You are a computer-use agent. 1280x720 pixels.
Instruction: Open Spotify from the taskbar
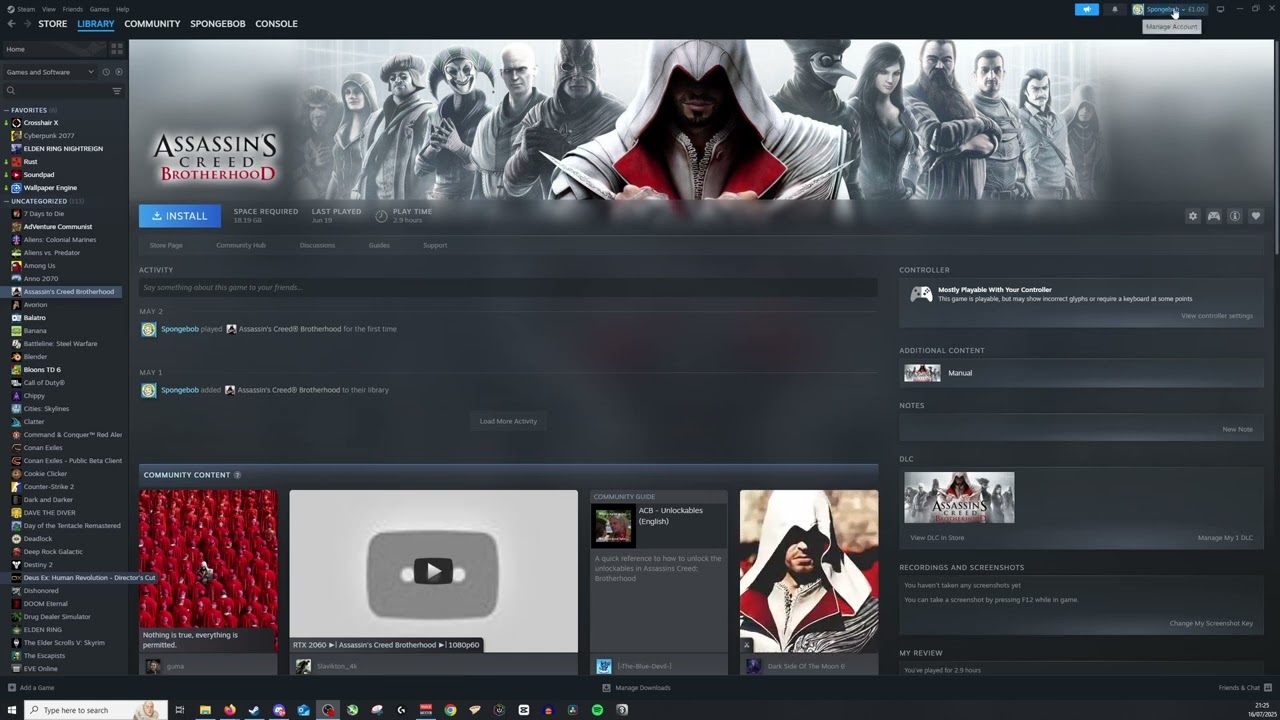click(x=597, y=710)
